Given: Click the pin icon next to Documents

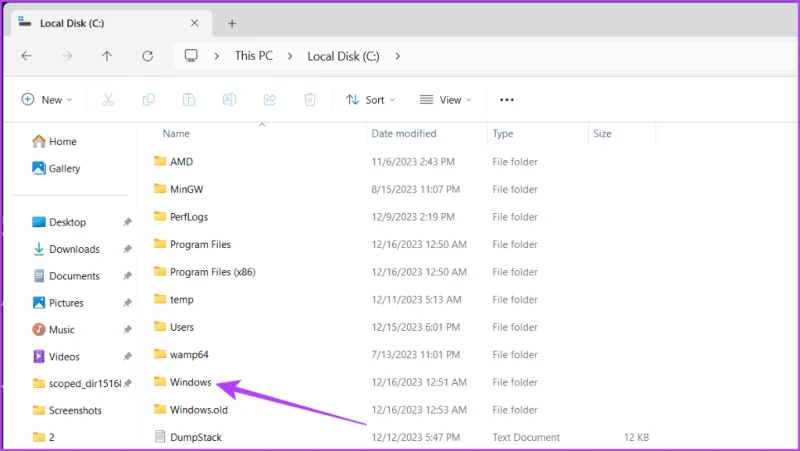Looking at the screenshot, I should 128,276.
